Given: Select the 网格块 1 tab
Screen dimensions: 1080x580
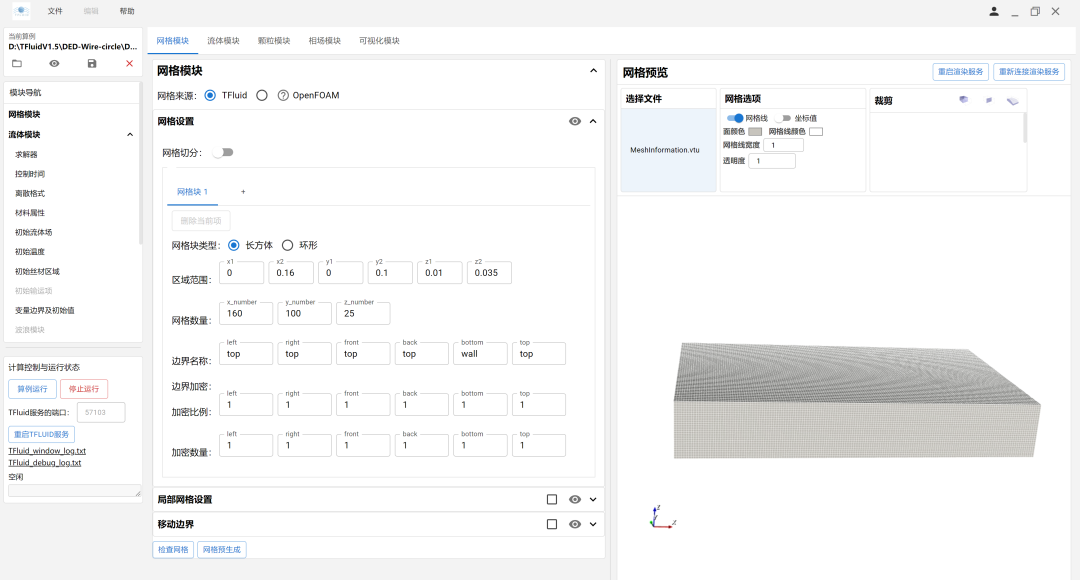Looking at the screenshot, I should coord(192,192).
